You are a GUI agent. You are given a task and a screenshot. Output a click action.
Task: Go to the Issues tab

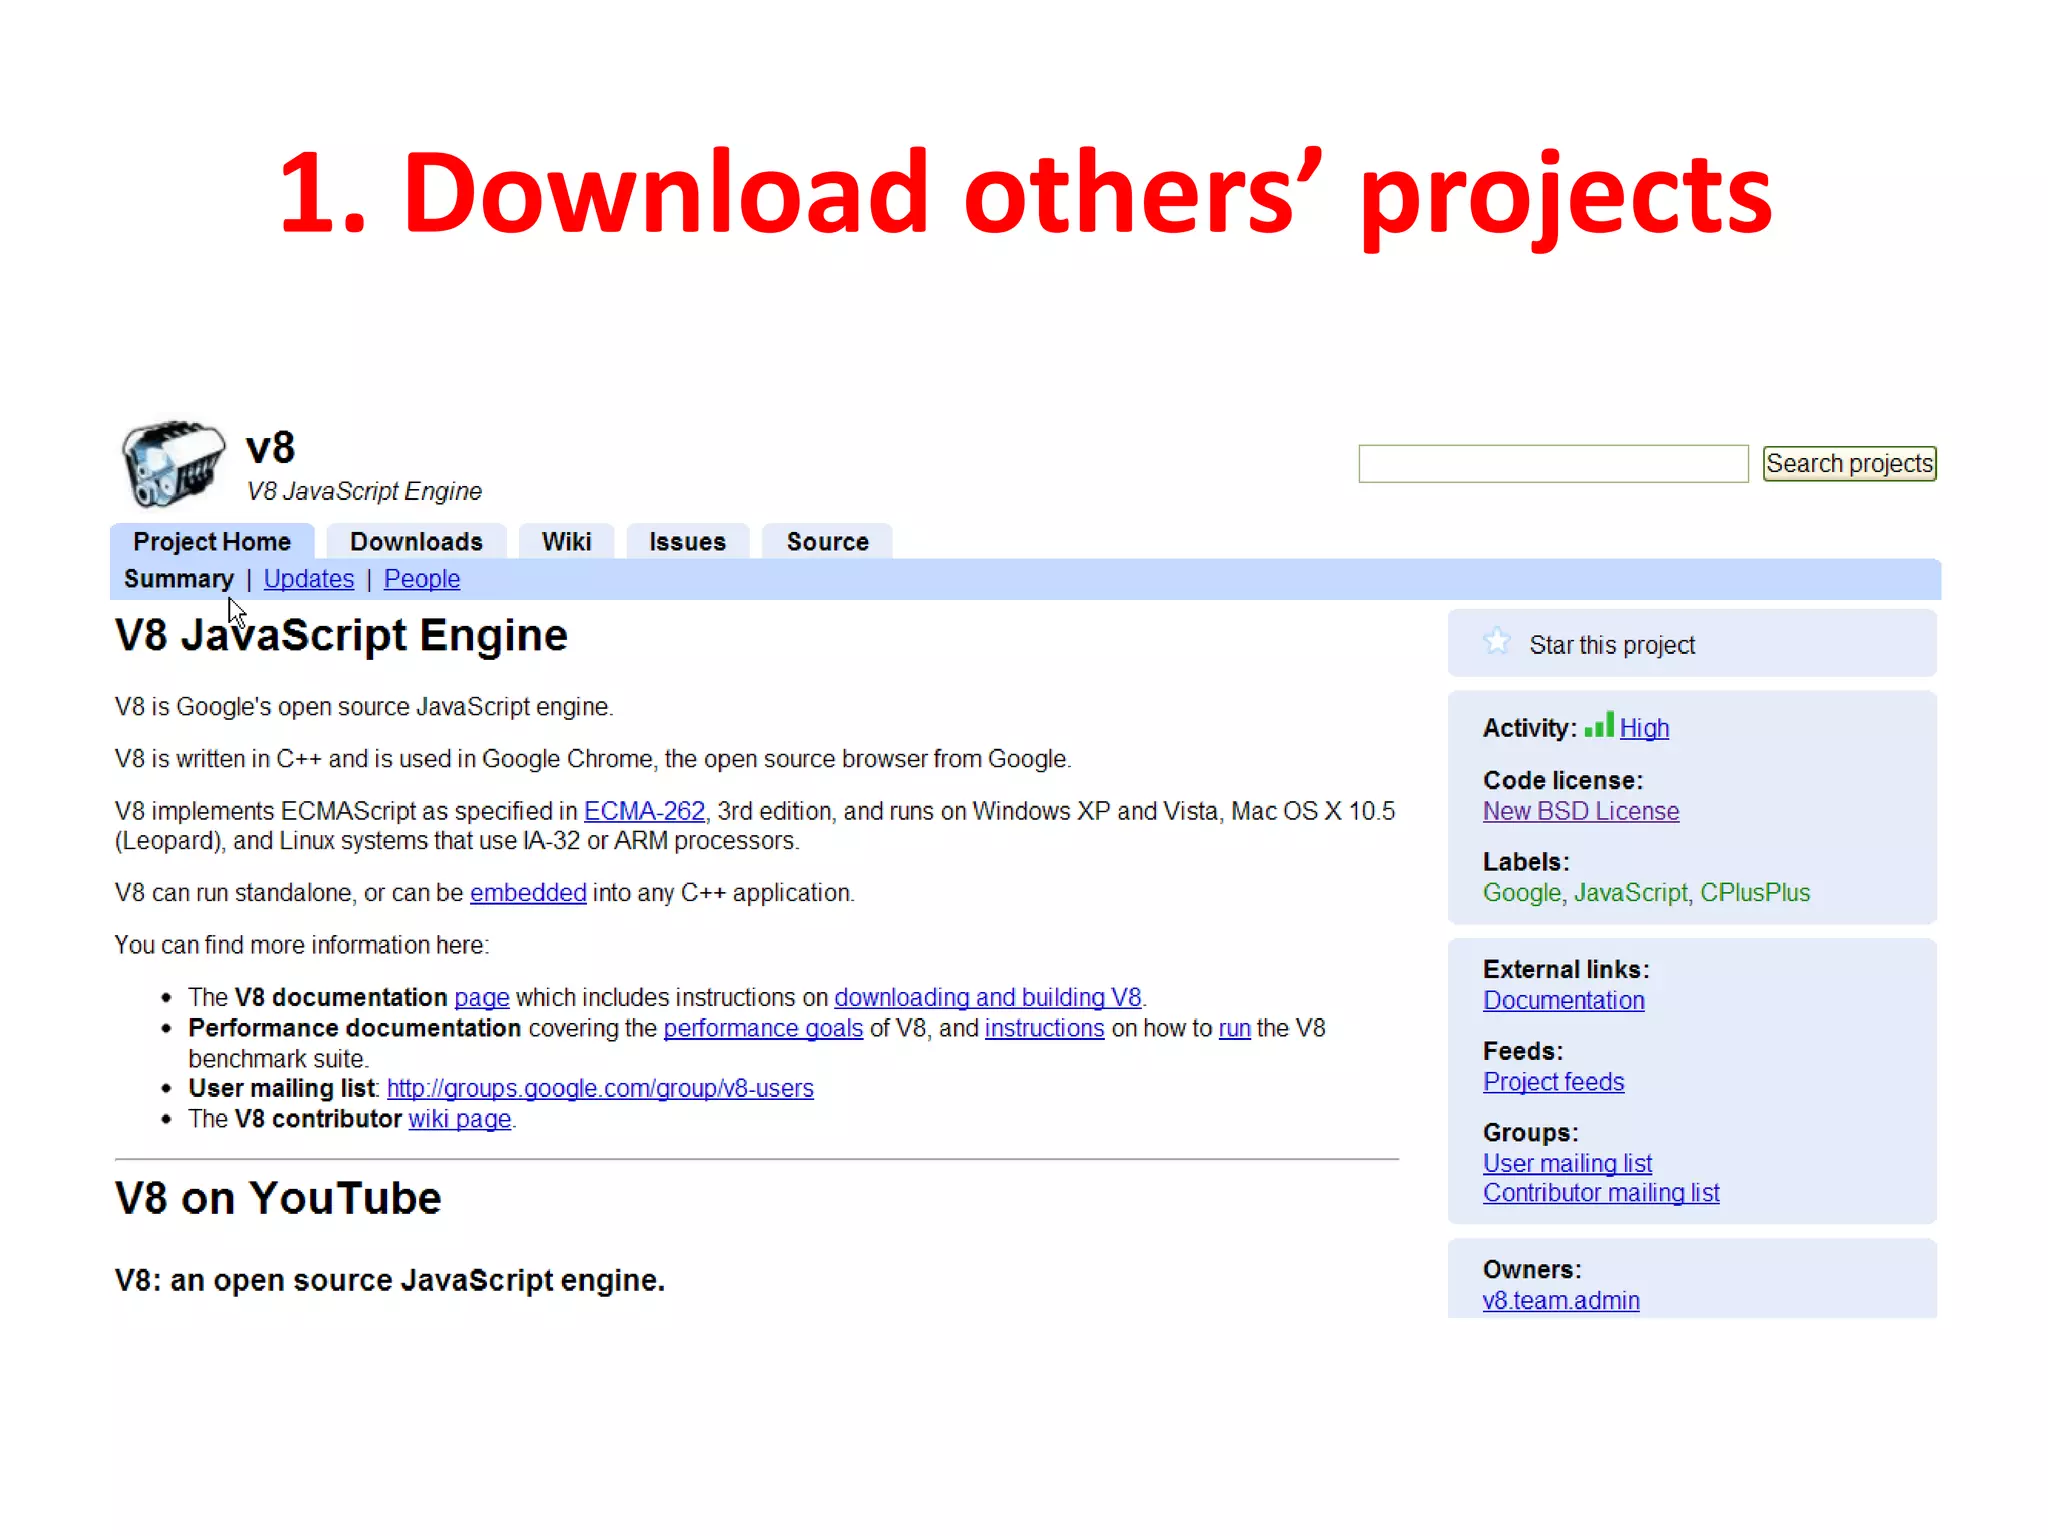point(687,541)
